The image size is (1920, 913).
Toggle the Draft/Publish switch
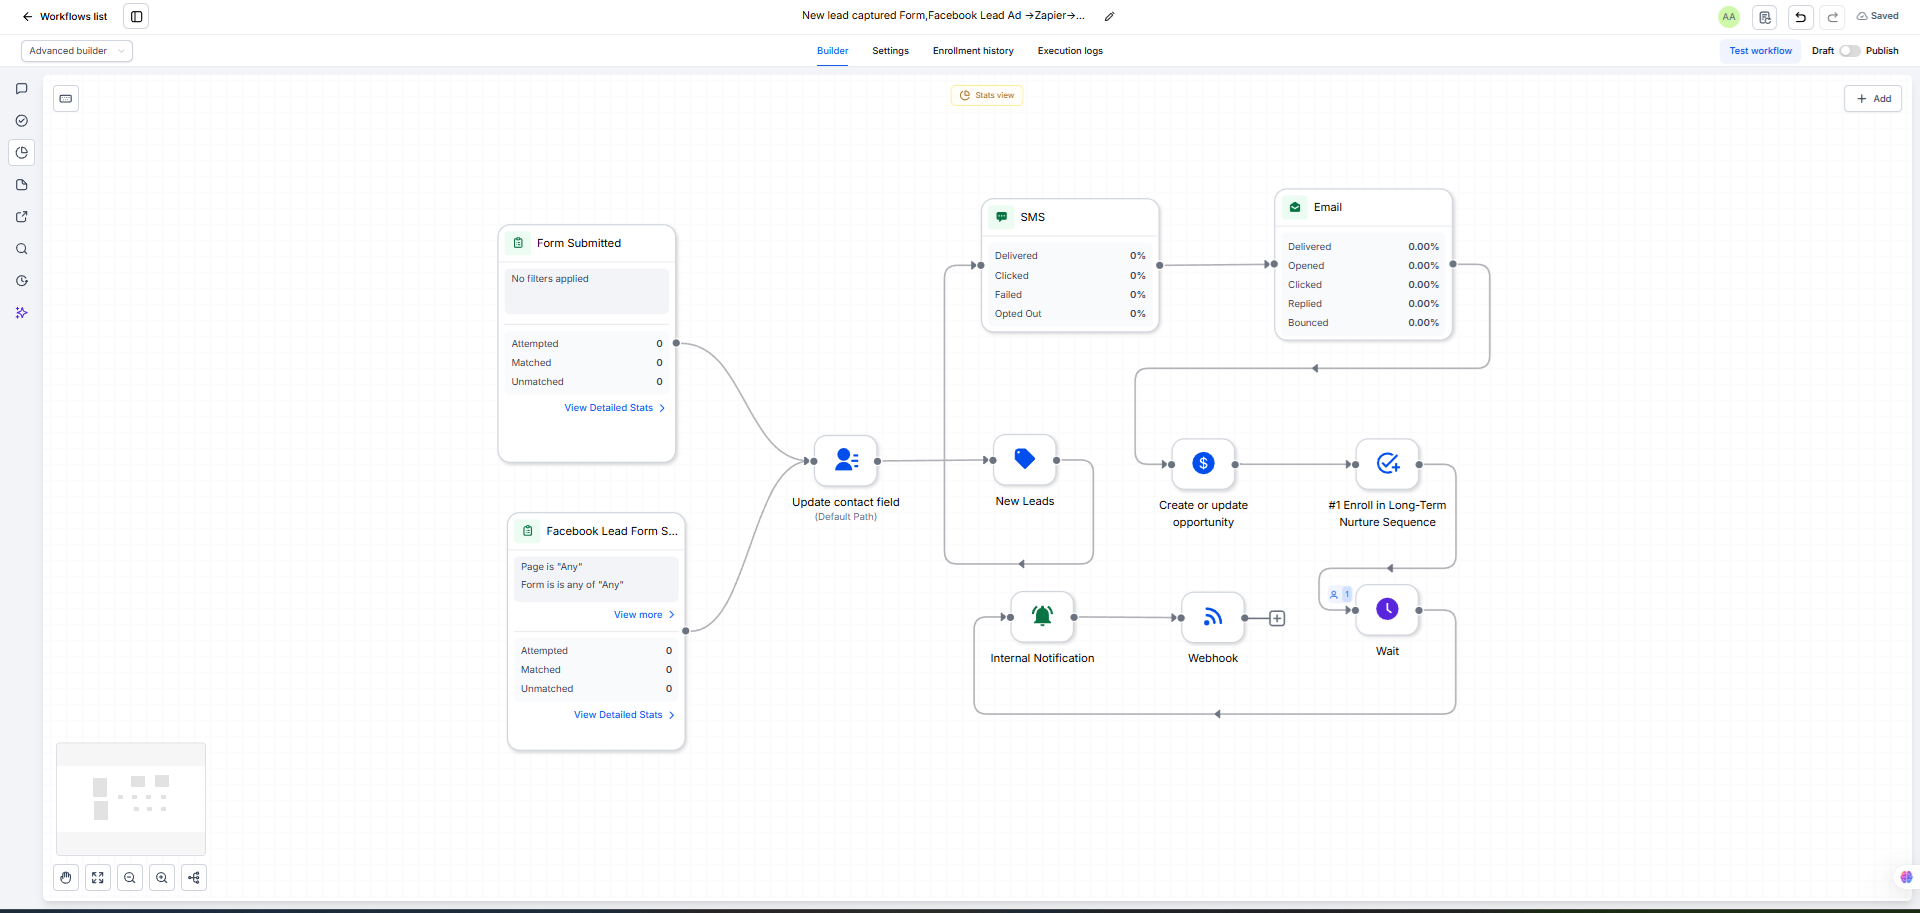pos(1849,51)
